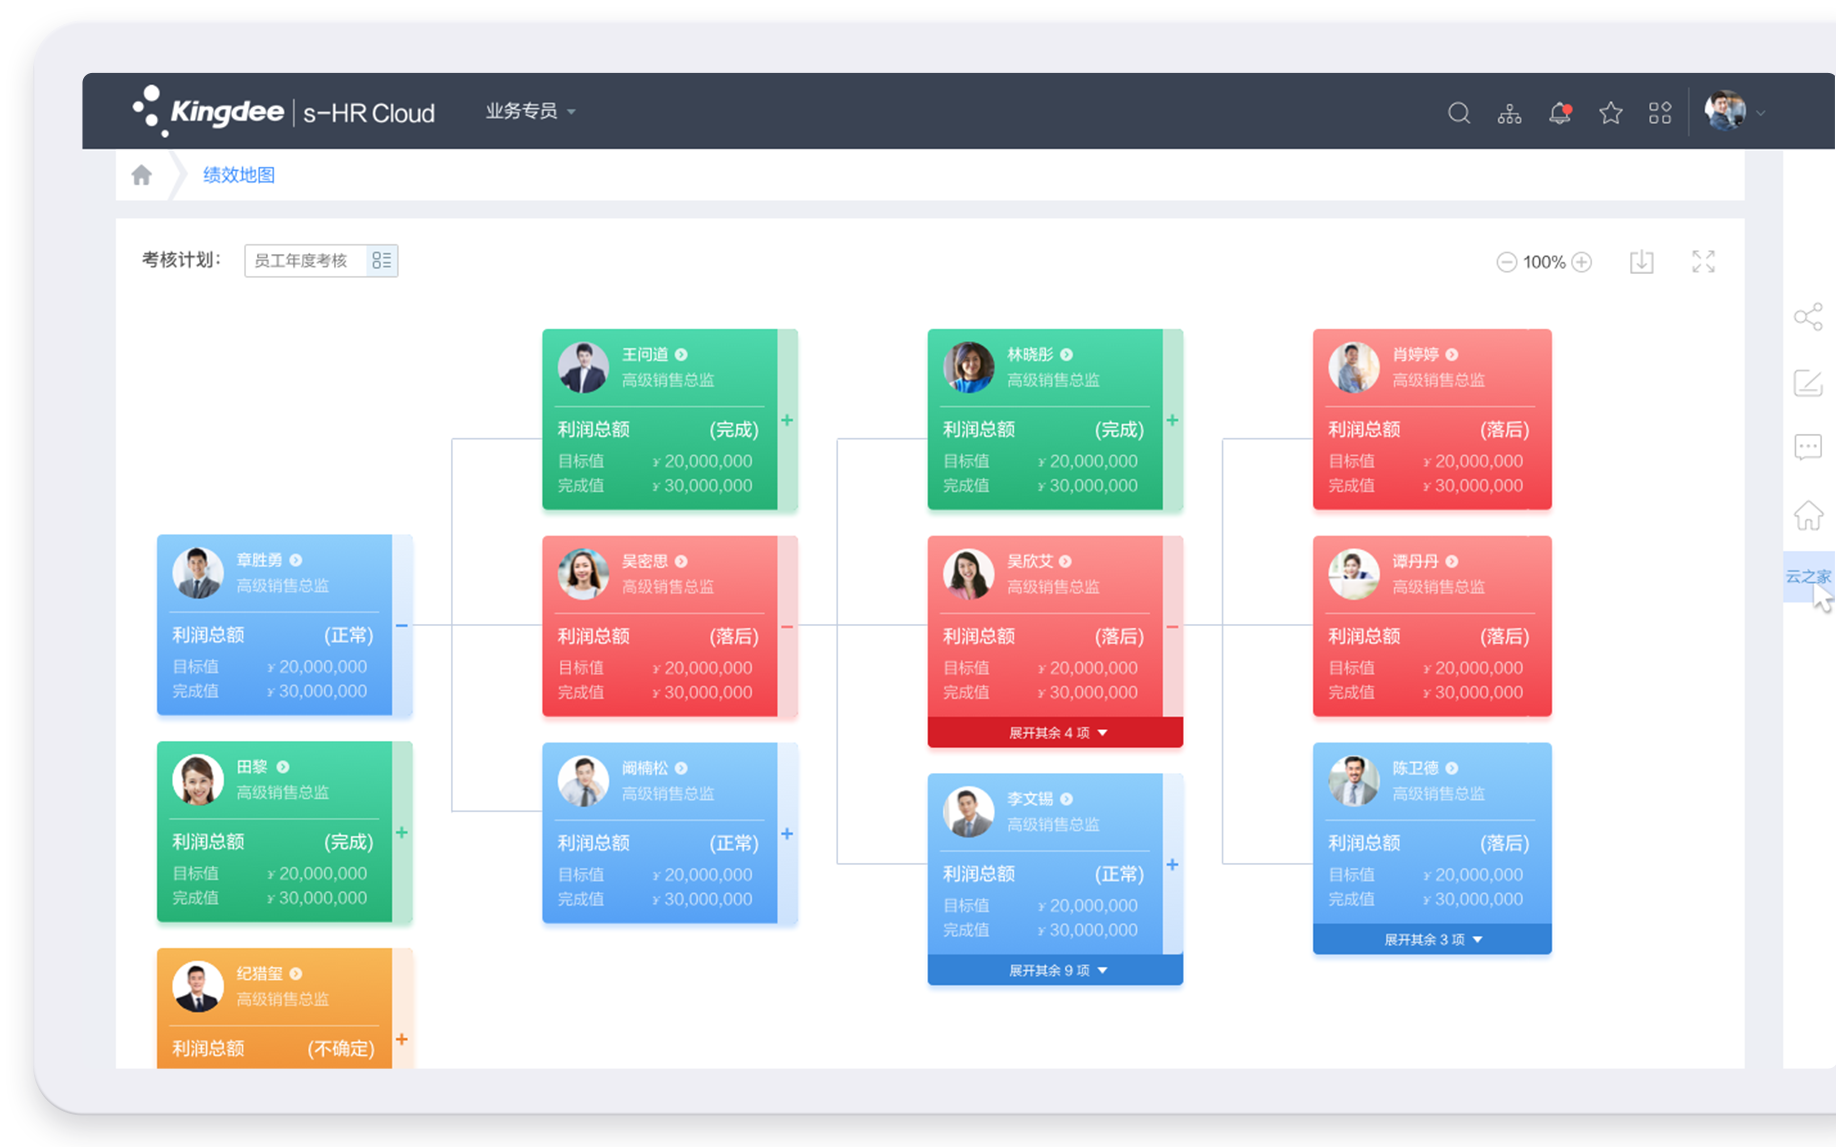Click the download export icon

point(1641,262)
